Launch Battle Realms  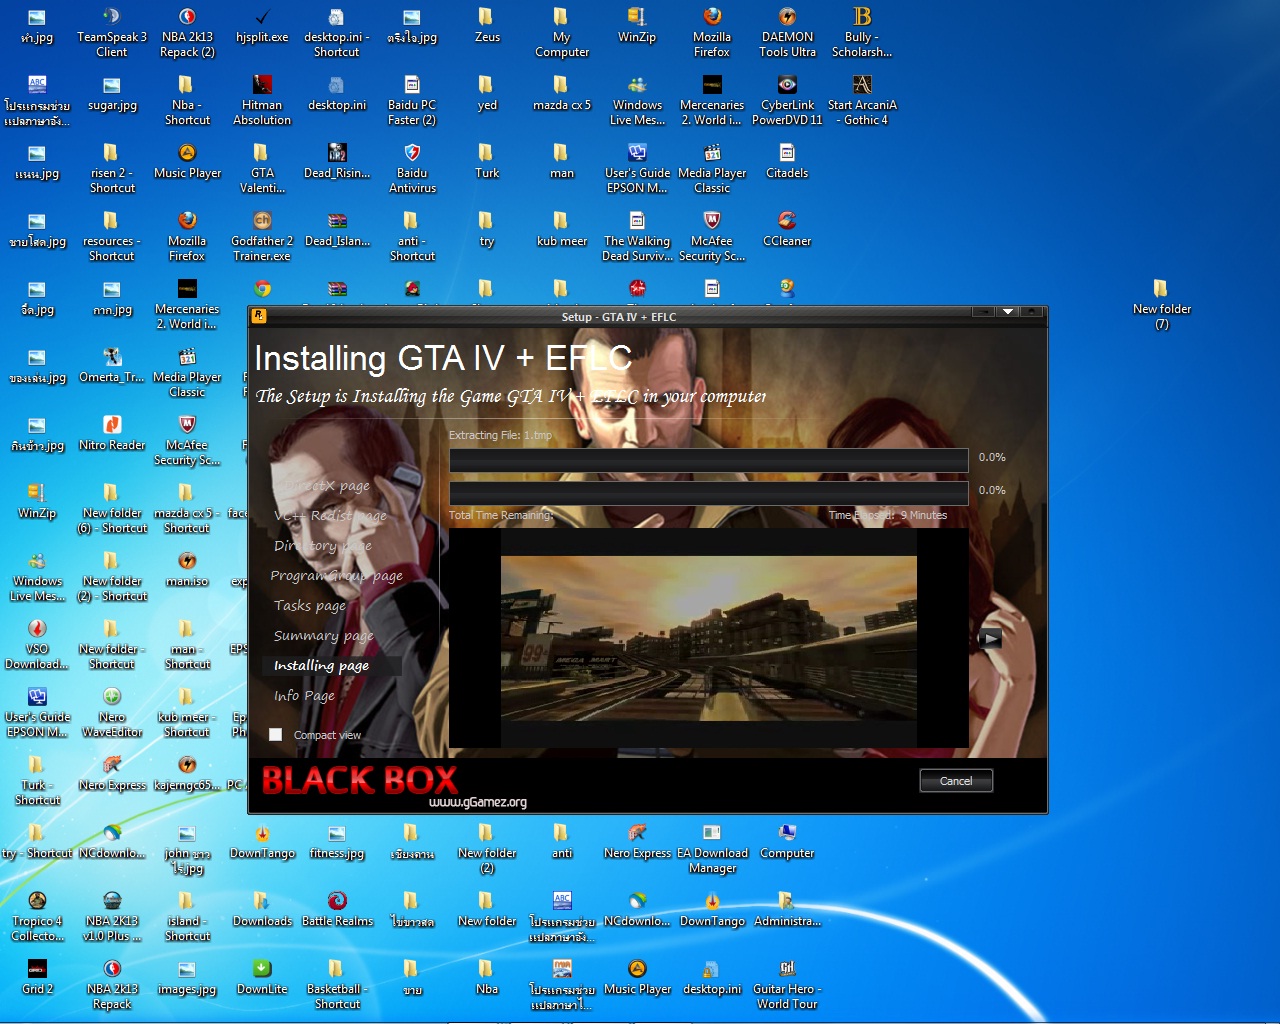tap(337, 910)
